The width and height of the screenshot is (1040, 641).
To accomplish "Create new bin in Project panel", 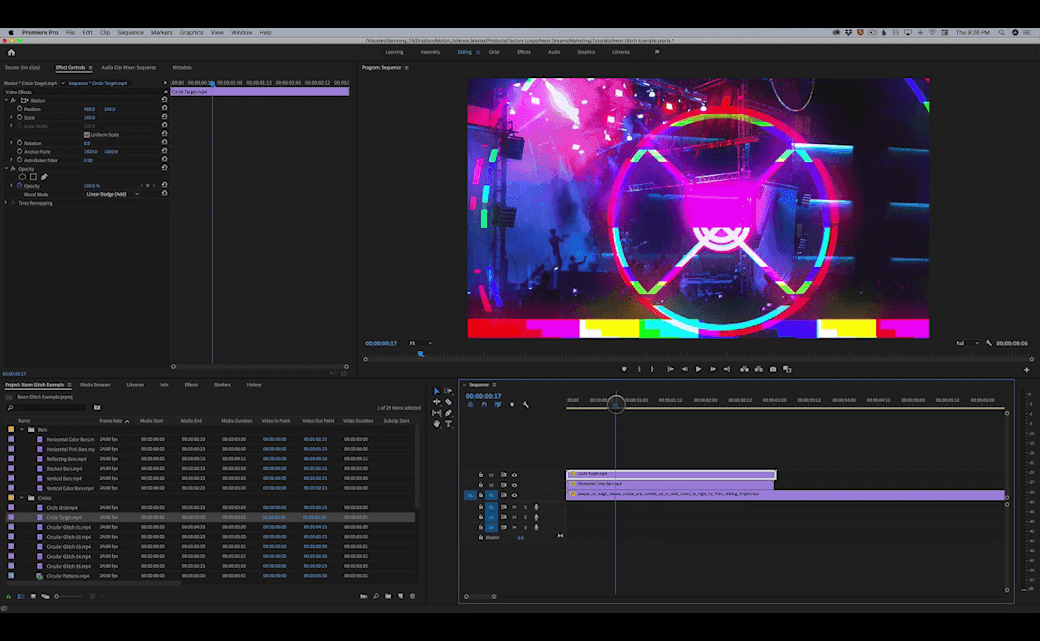I will coord(388,596).
